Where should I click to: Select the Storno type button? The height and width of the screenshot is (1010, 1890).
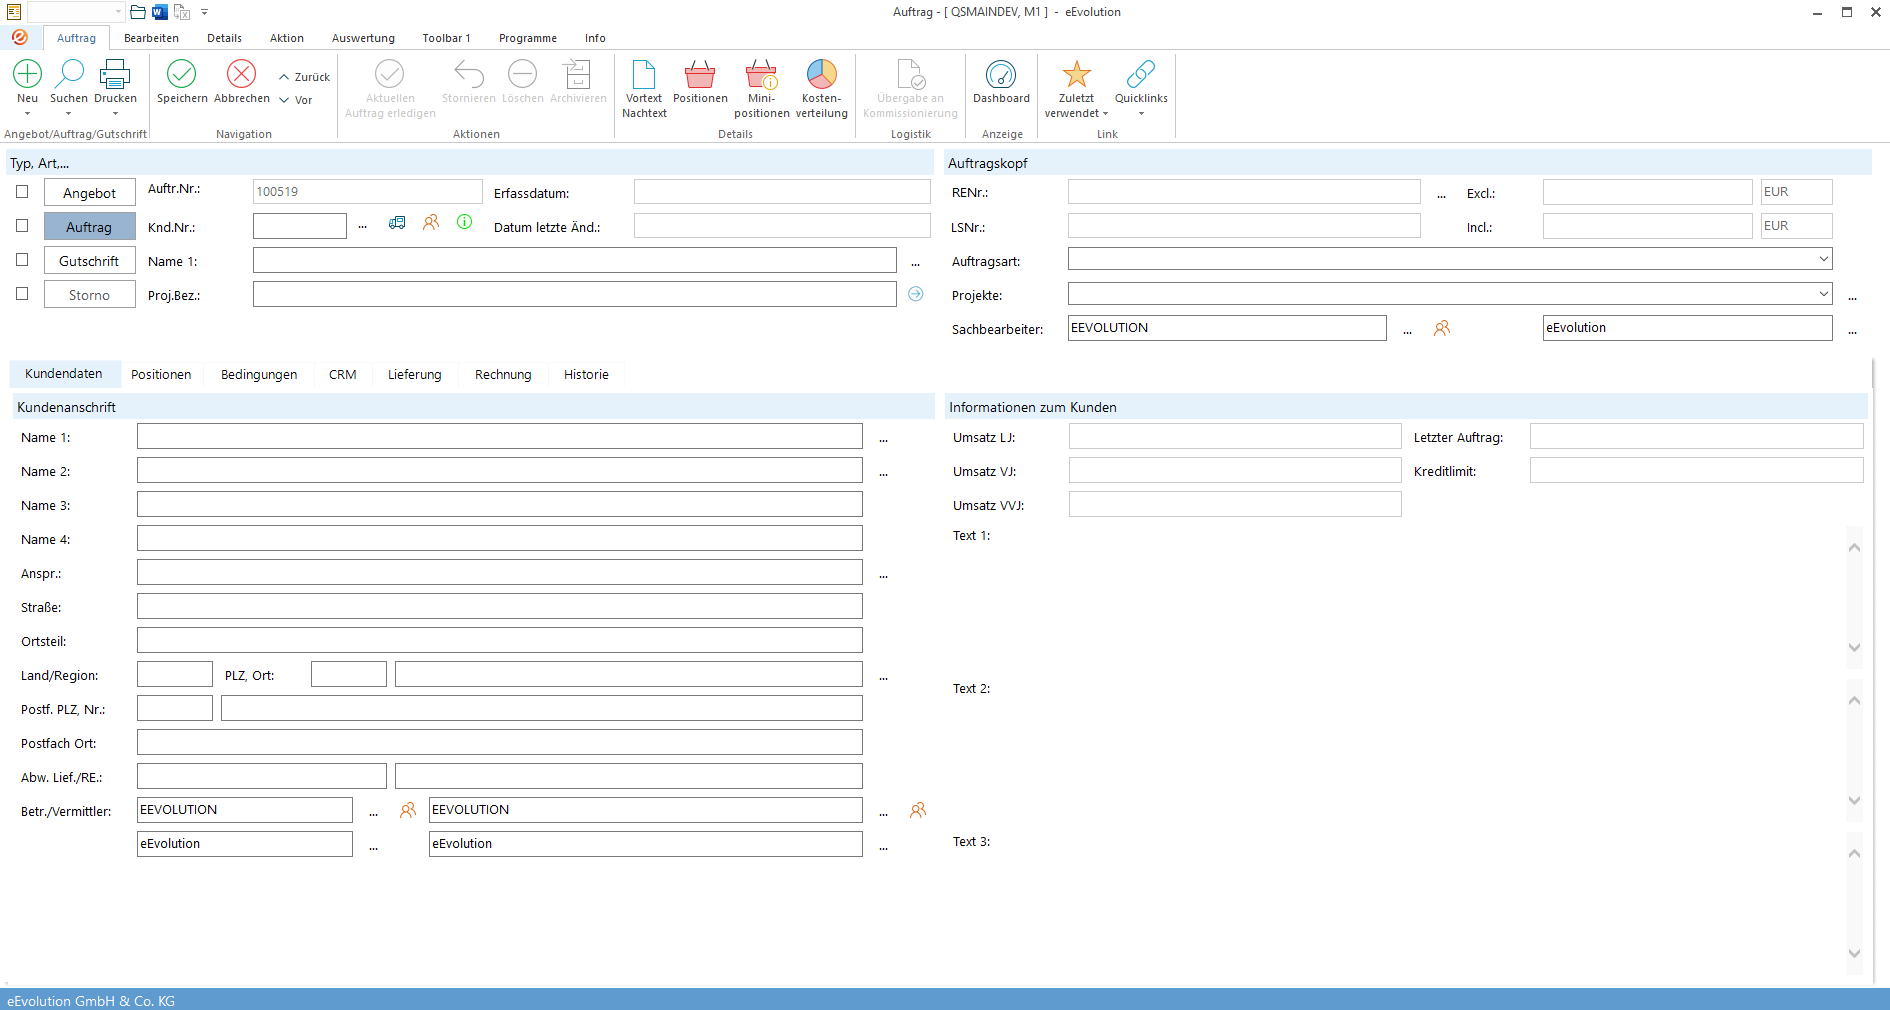click(x=90, y=295)
